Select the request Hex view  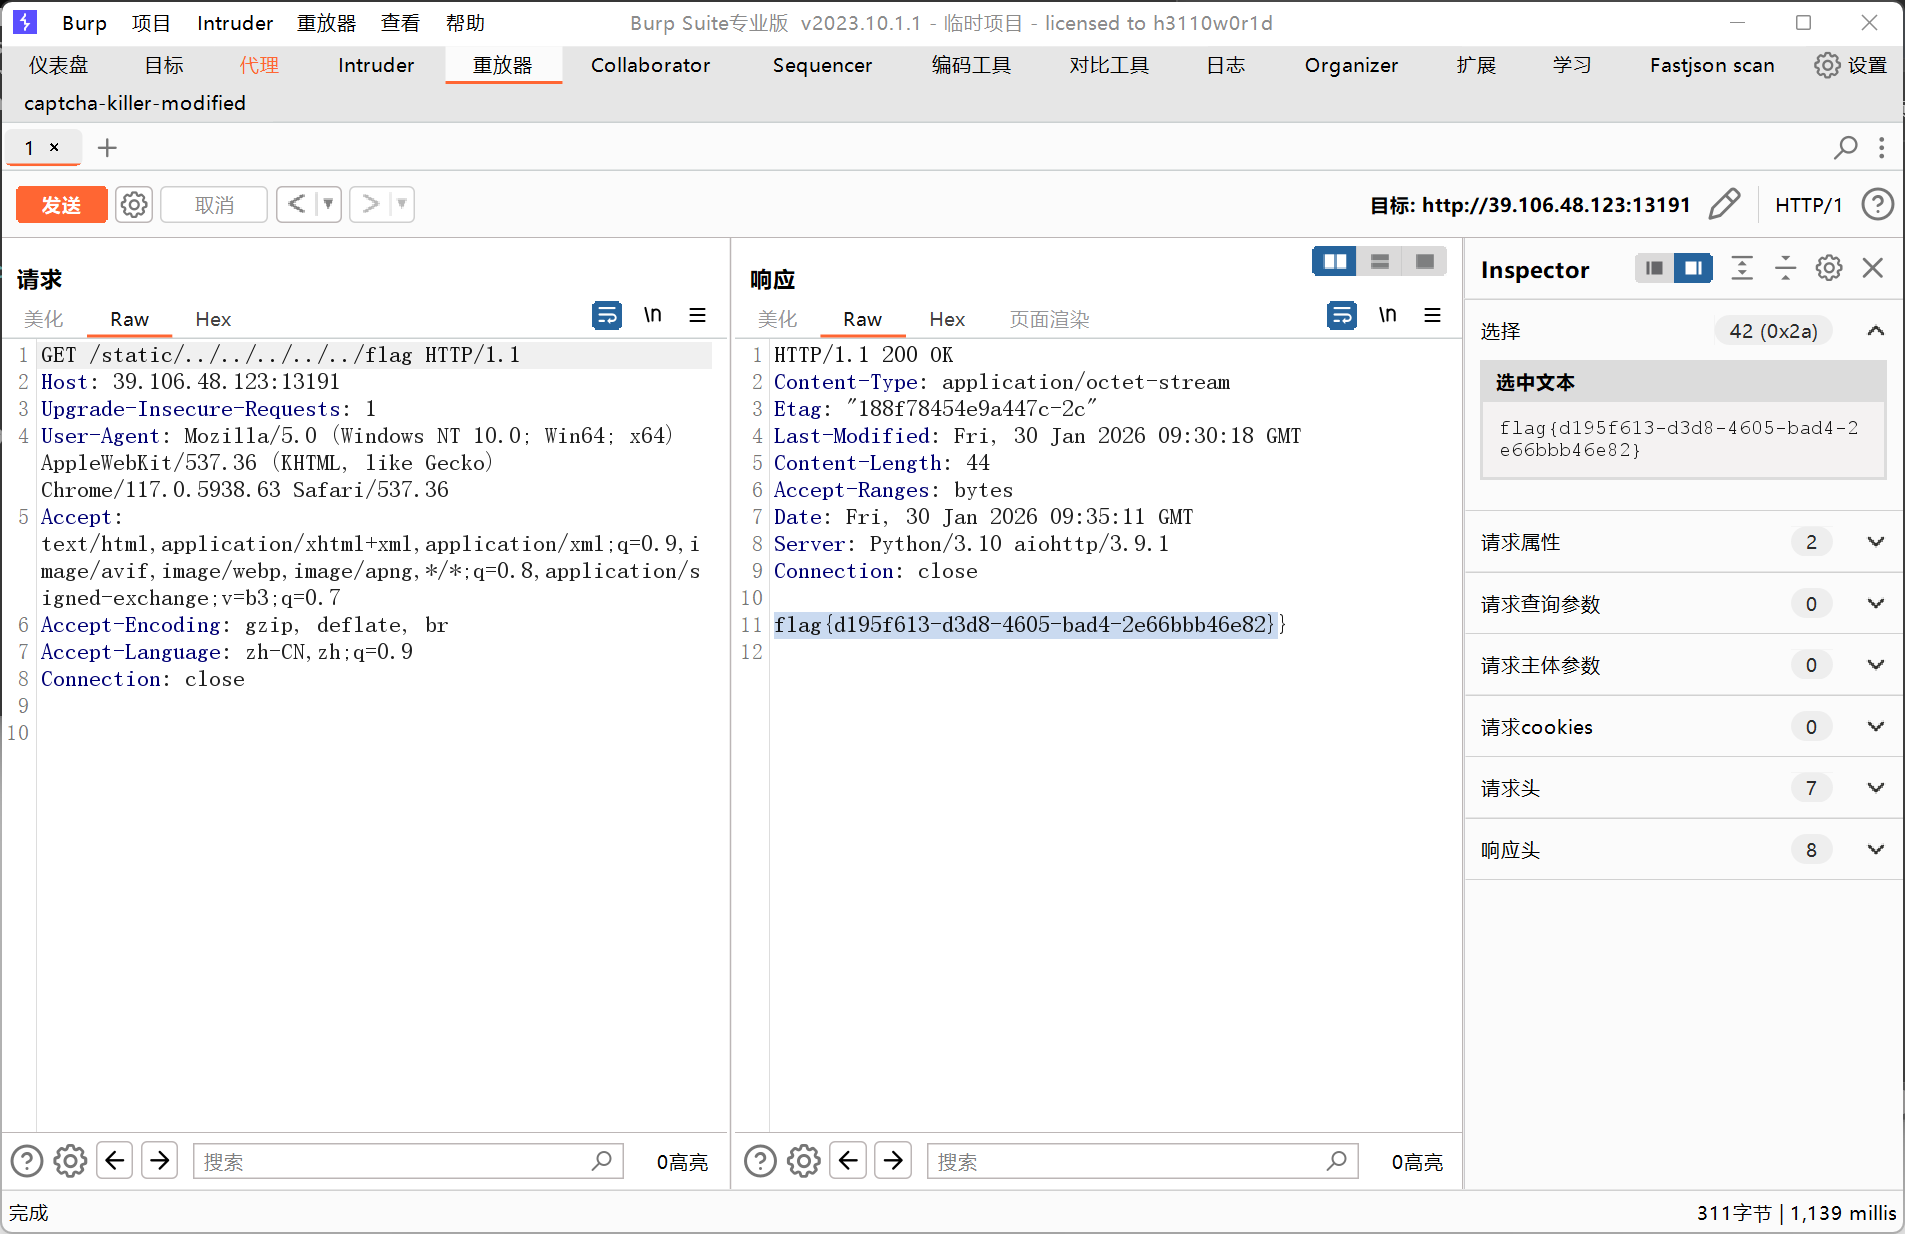[x=213, y=319]
